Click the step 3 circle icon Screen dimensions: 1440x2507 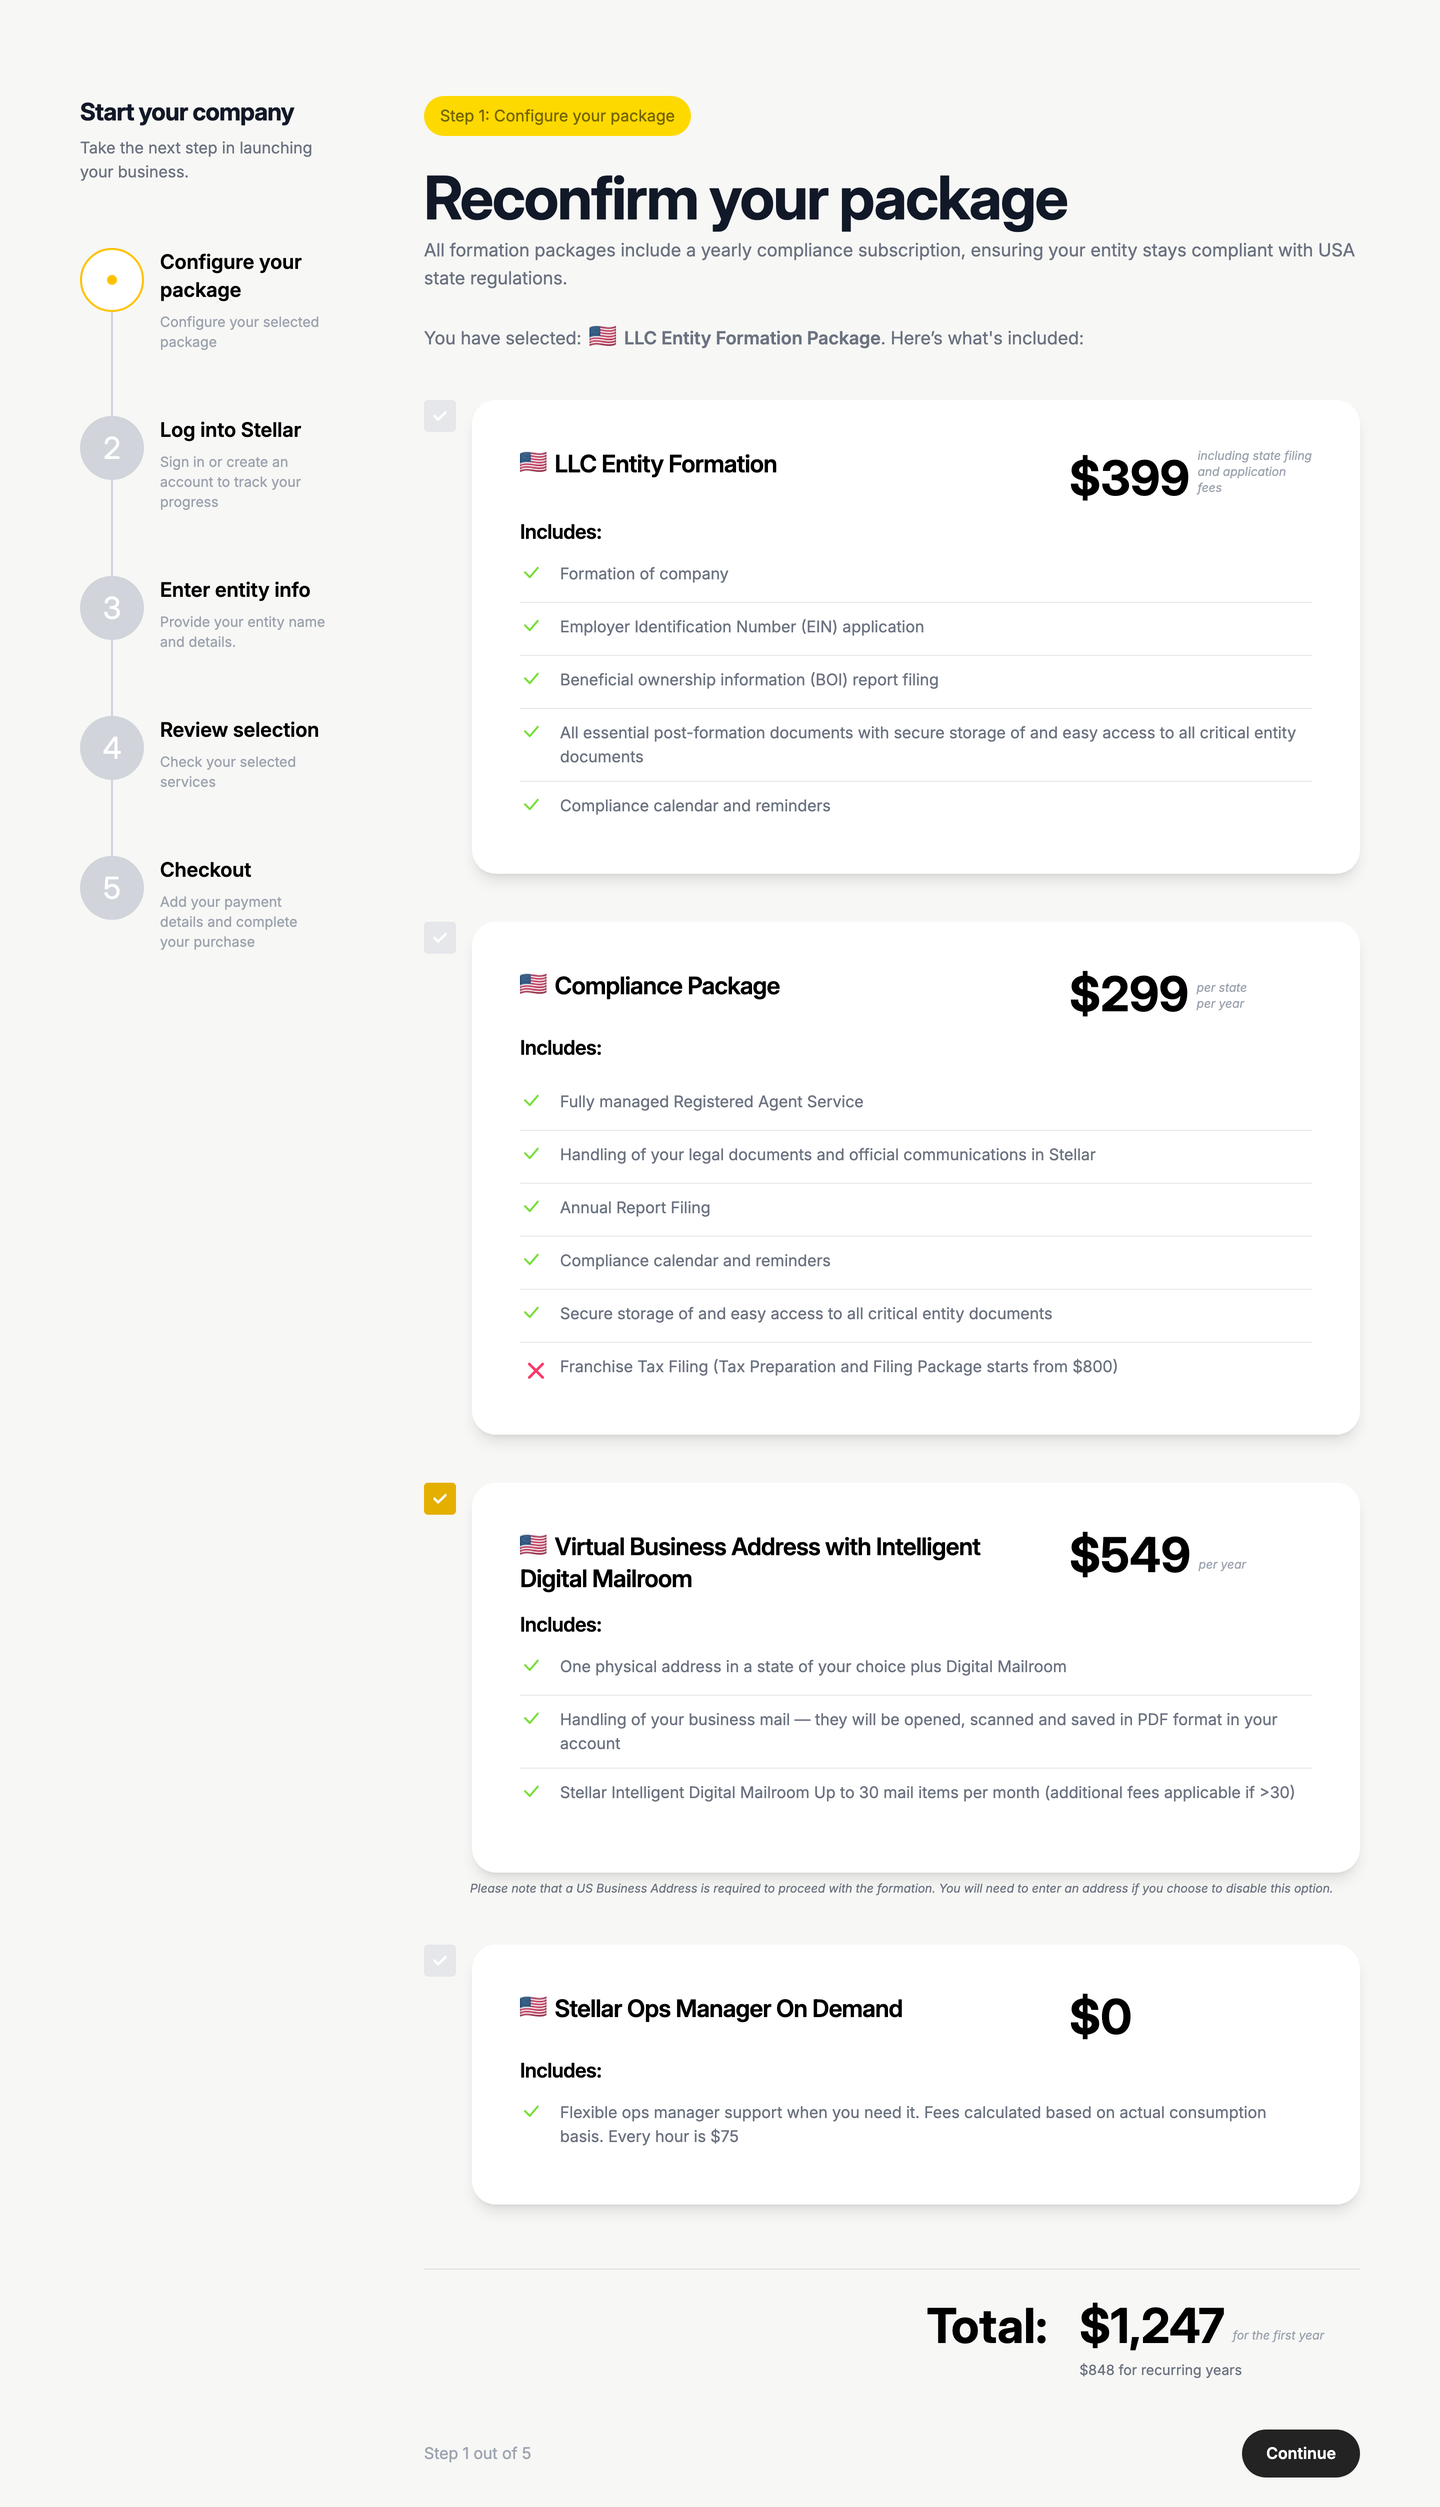pyautogui.click(x=112, y=608)
